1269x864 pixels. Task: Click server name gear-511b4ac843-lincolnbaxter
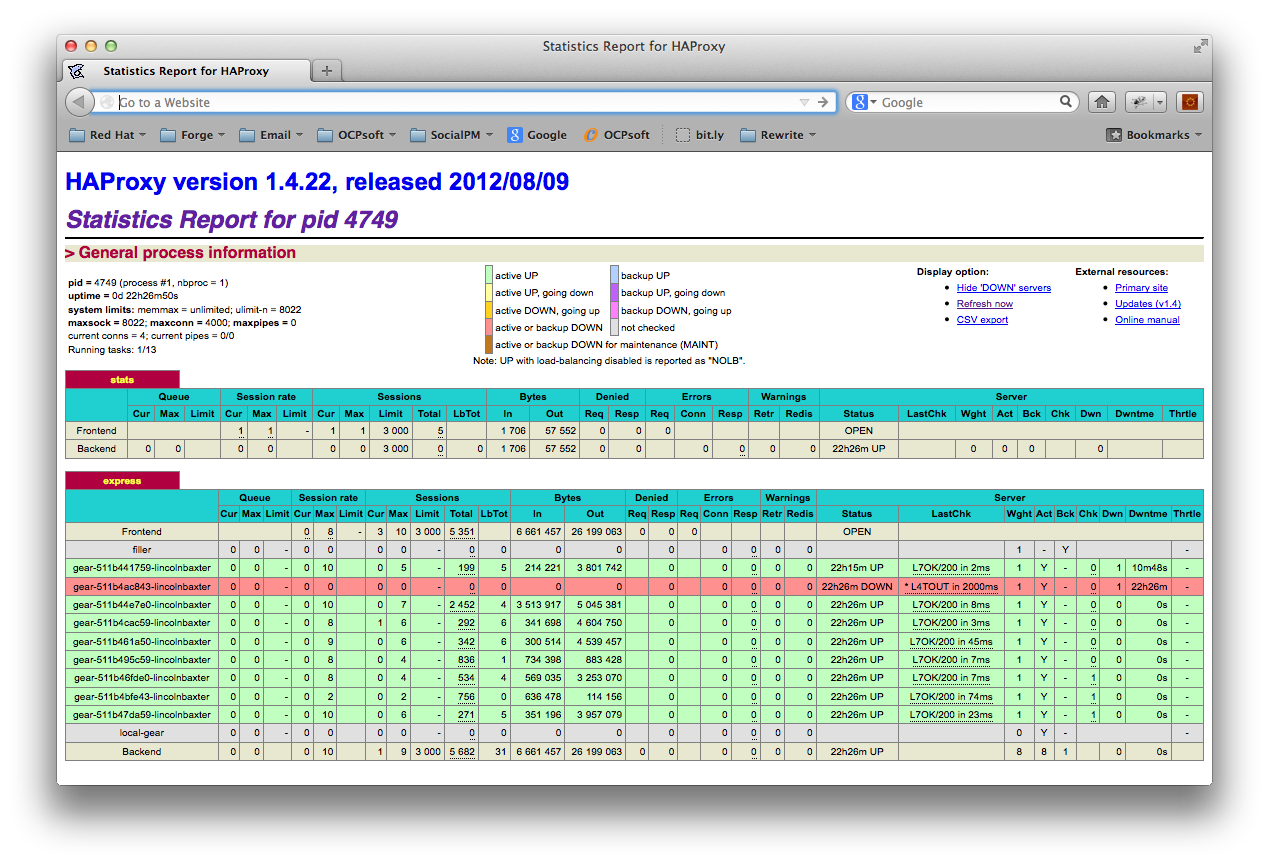coord(141,587)
